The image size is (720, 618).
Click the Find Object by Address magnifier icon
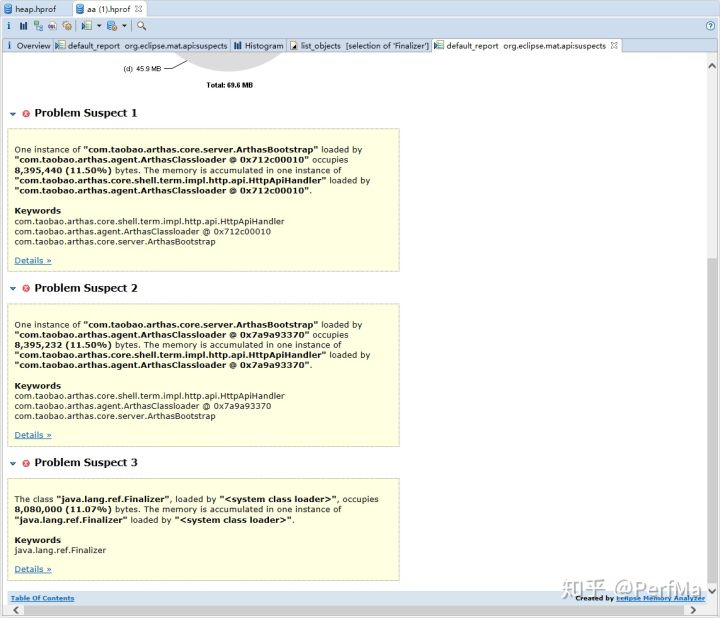141,26
